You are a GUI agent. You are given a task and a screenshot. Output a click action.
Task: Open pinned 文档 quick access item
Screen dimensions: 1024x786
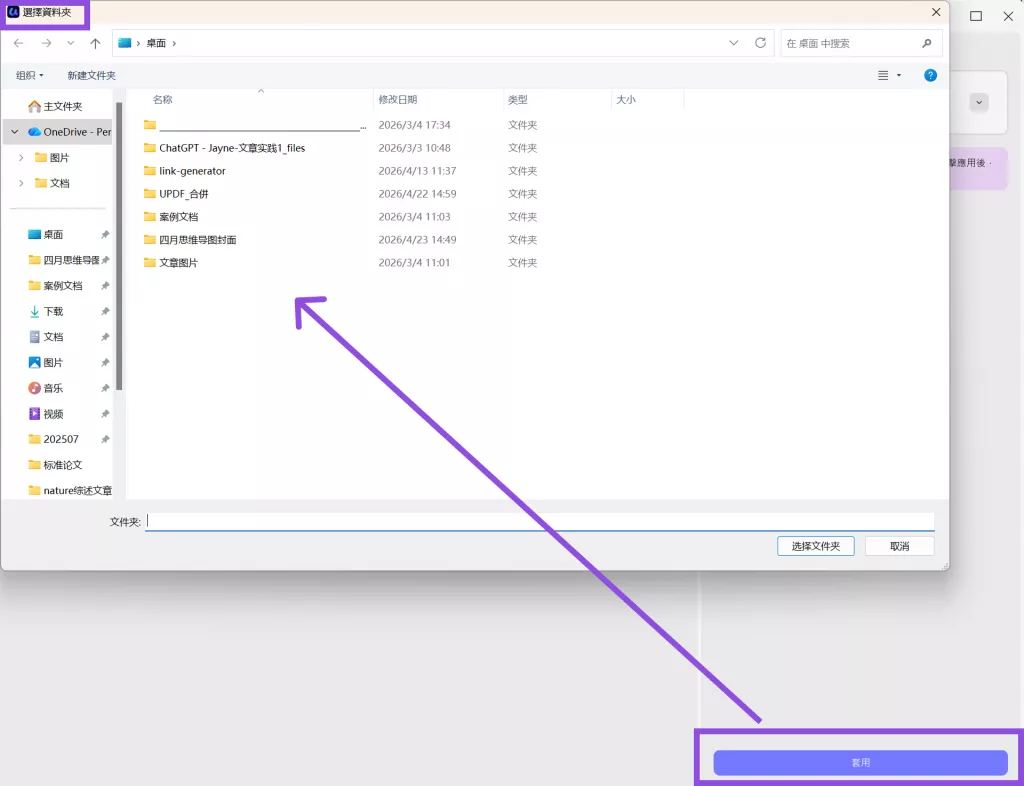point(46,337)
